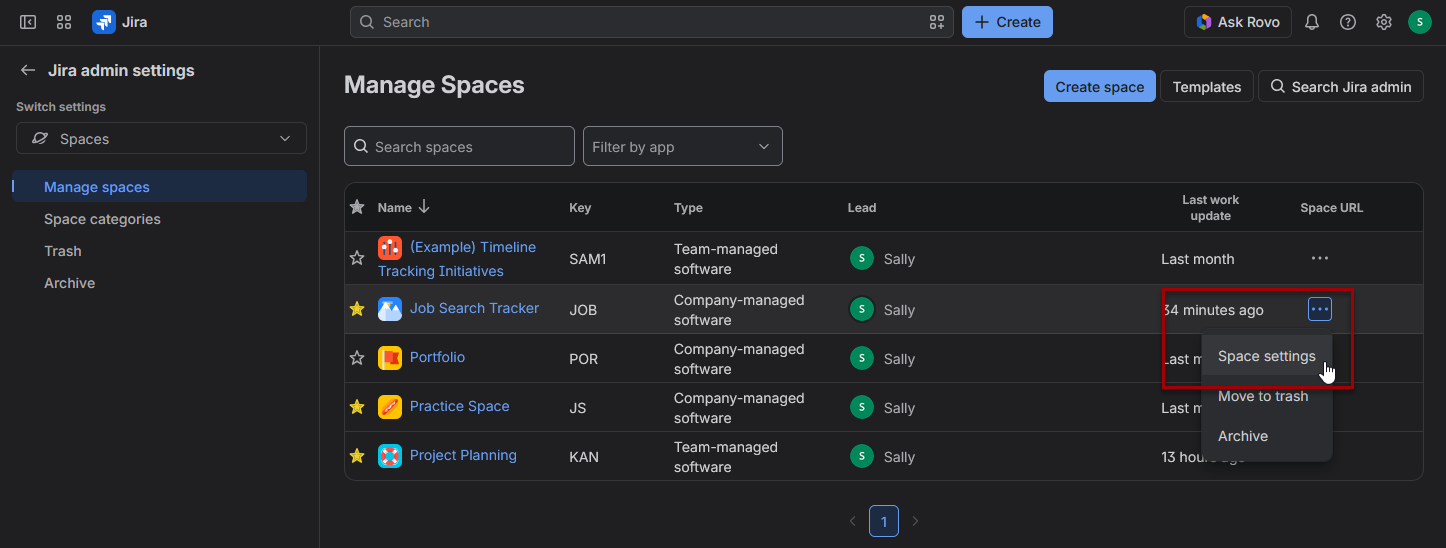The width and height of the screenshot is (1446, 548).
Task: Close the more actions menu for JOB space
Action: [x=1320, y=310]
